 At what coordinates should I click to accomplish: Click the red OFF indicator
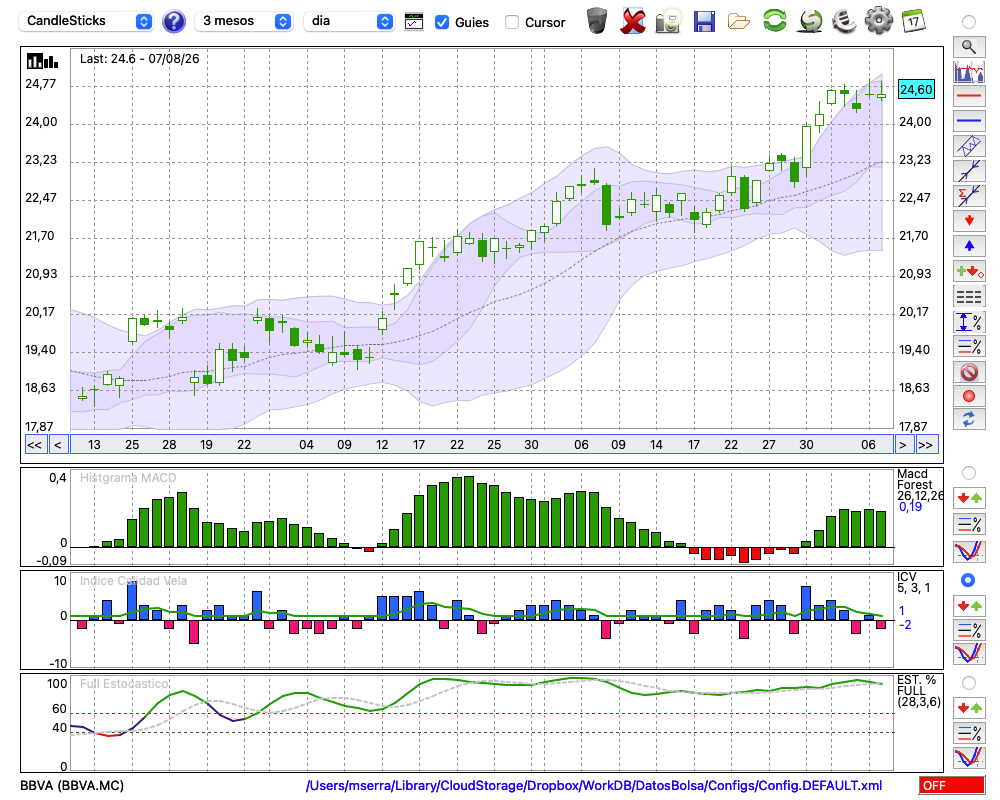[952, 785]
